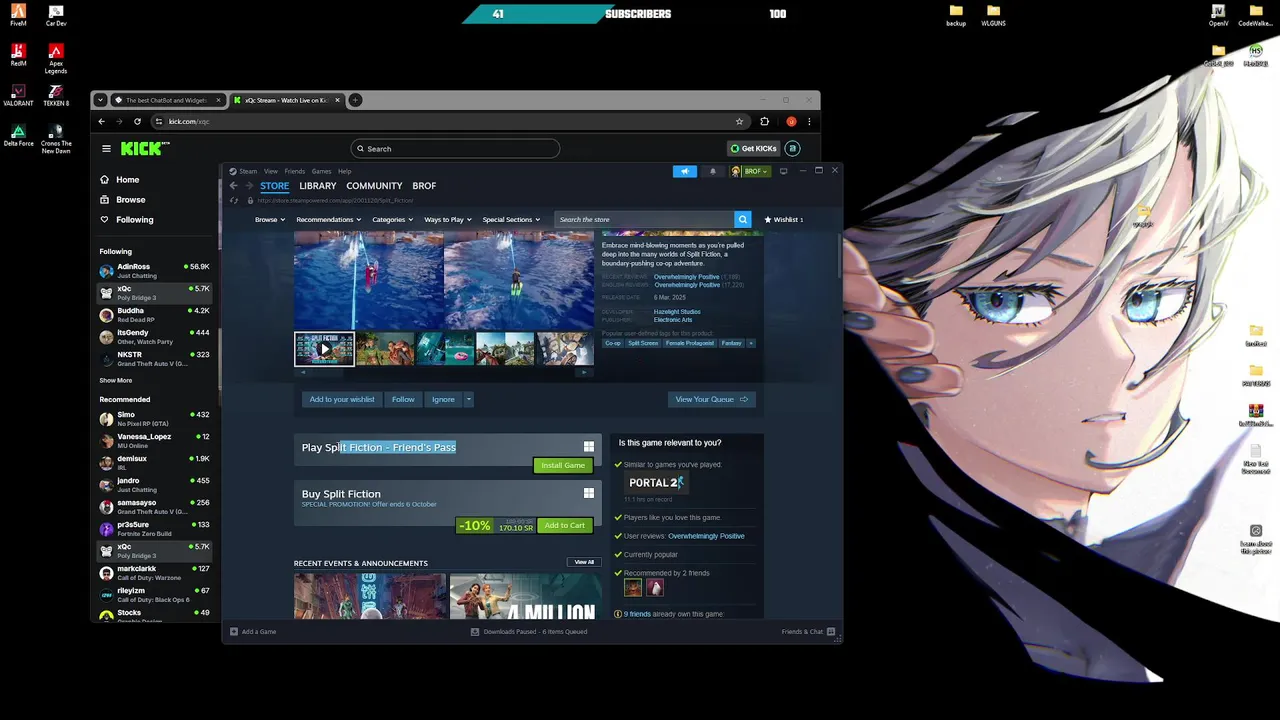Open the Steam View menu

(x=271, y=171)
